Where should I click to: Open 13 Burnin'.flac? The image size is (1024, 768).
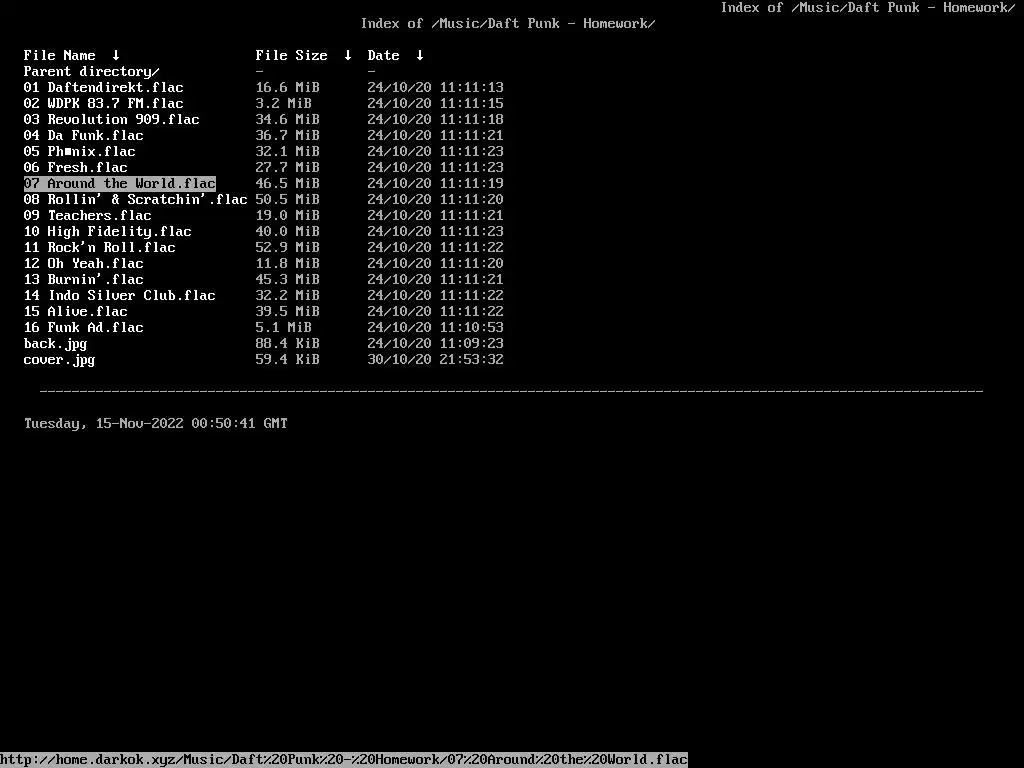84,280
